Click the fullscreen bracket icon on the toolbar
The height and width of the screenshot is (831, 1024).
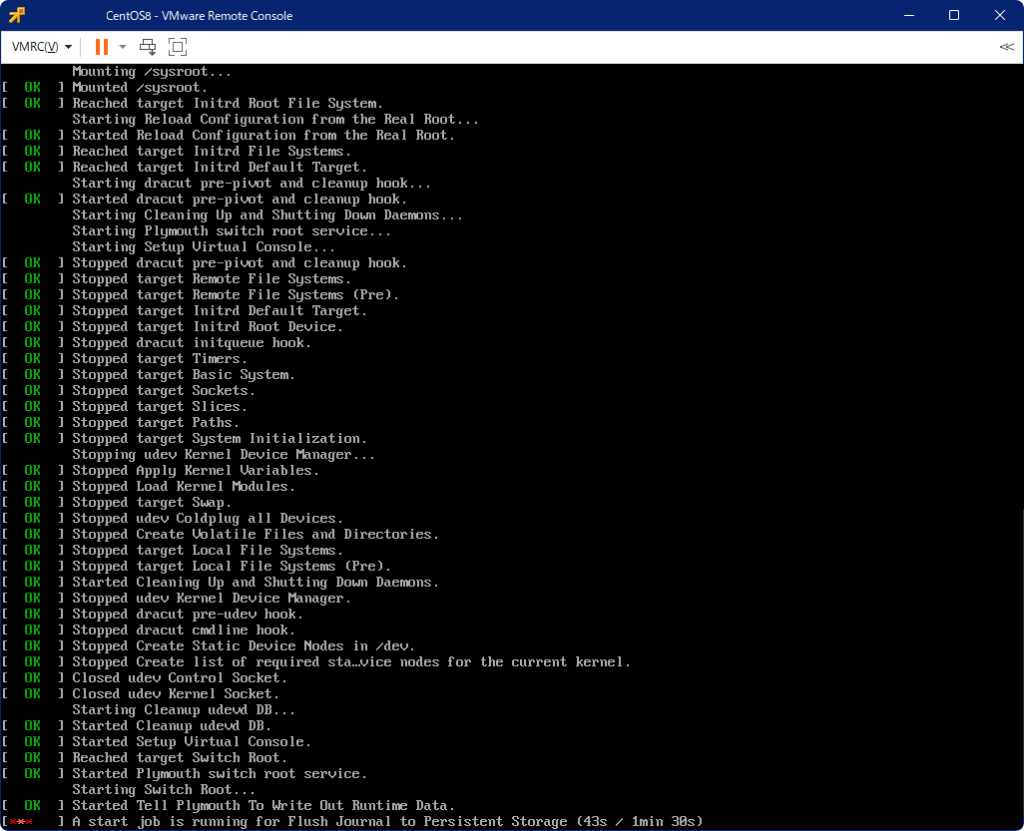pos(176,46)
